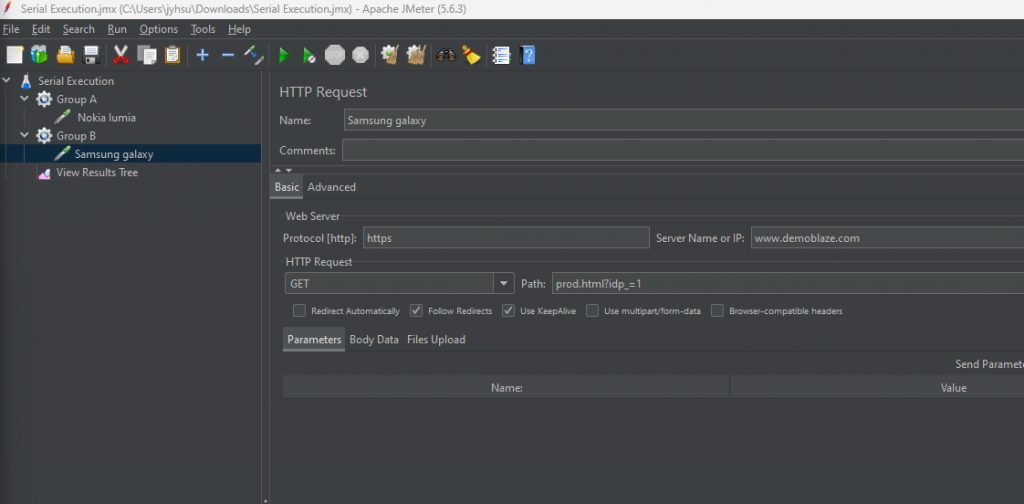1024x504 pixels.
Task: Click the Copy toolbar icon
Action: [147, 55]
